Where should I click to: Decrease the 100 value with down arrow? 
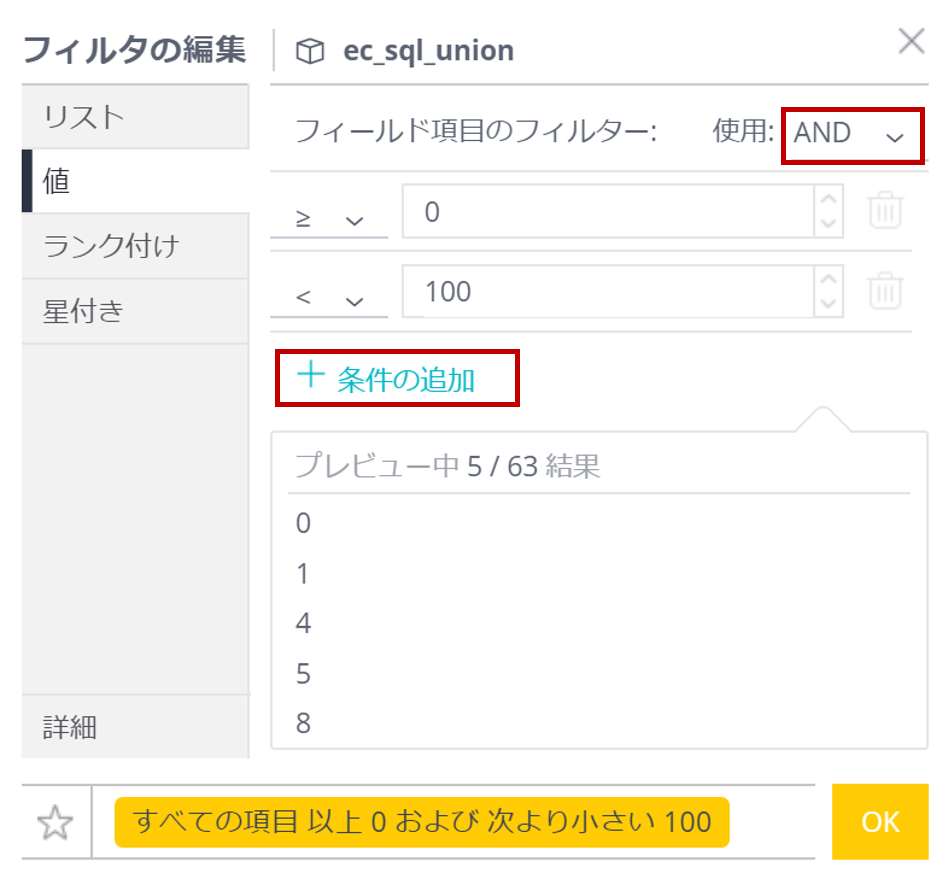pyautogui.click(x=828, y=303)
